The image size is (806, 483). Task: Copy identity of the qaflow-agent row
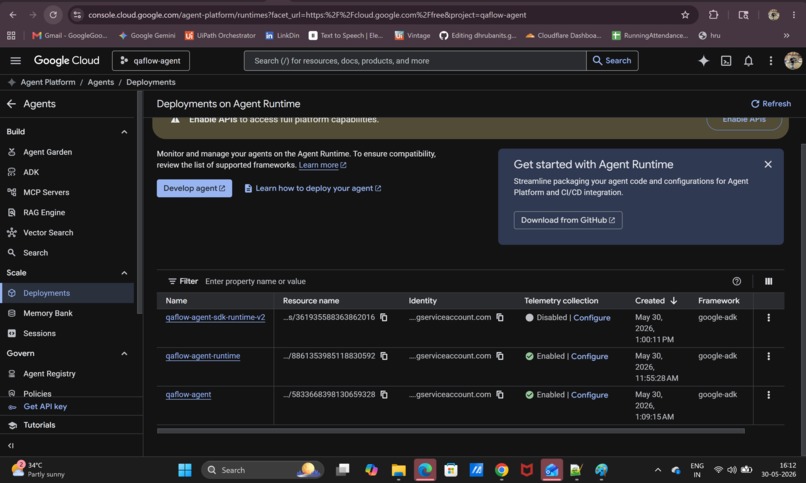(500, 395)
